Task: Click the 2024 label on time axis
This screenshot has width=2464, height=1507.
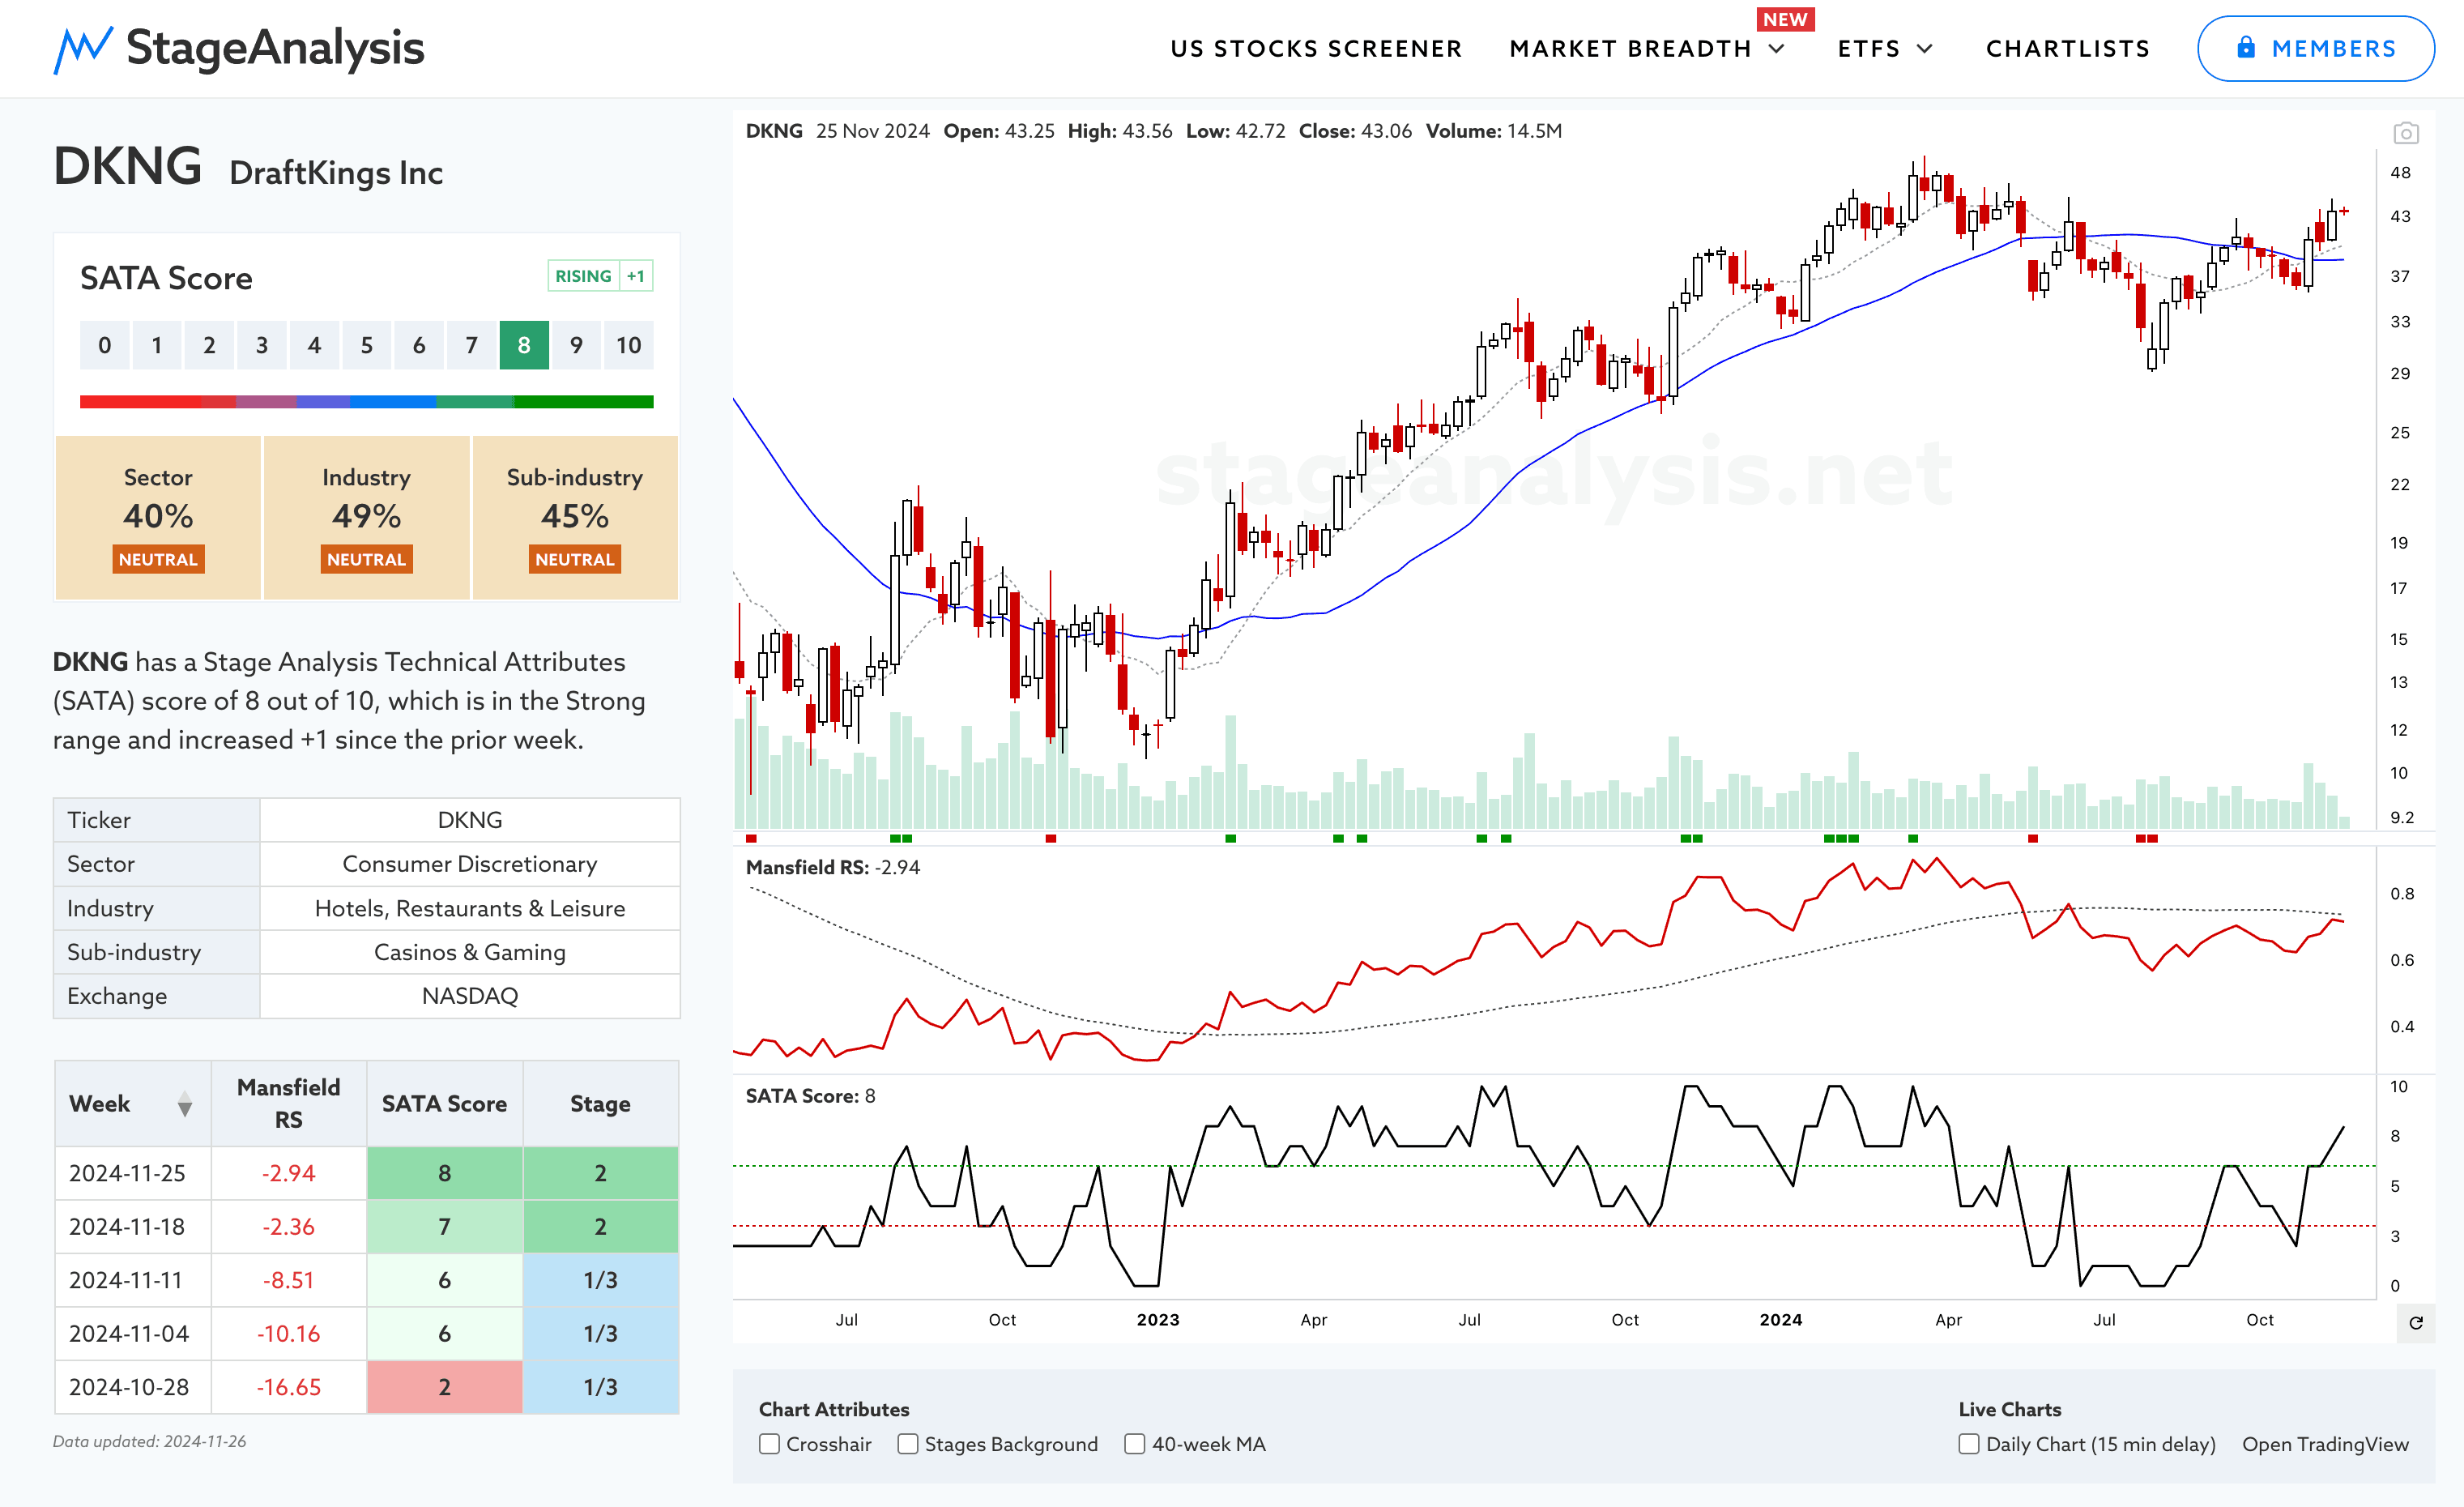Action: tap(1781, 1320)
